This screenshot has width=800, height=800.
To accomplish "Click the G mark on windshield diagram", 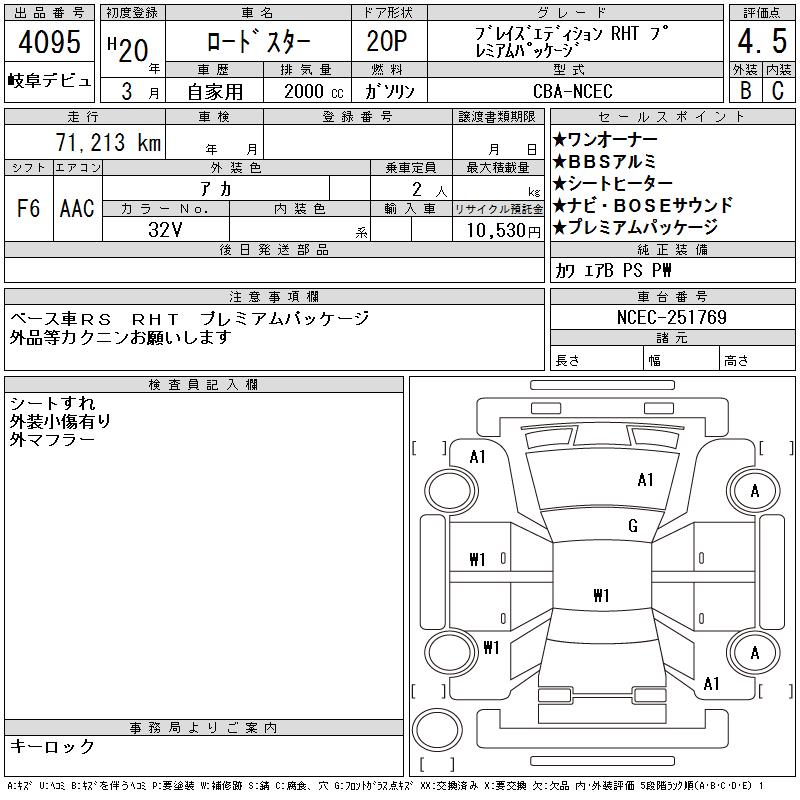I will click(x=633, y=526).
